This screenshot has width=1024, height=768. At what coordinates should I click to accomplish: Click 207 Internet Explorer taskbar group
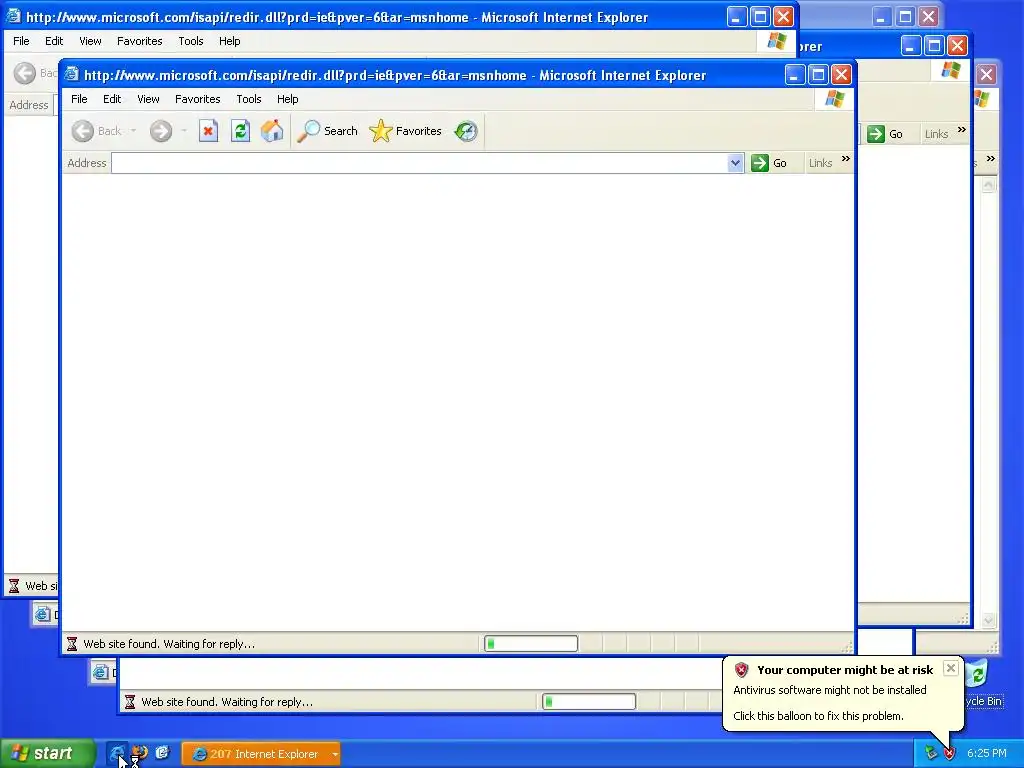coord(261,754)
